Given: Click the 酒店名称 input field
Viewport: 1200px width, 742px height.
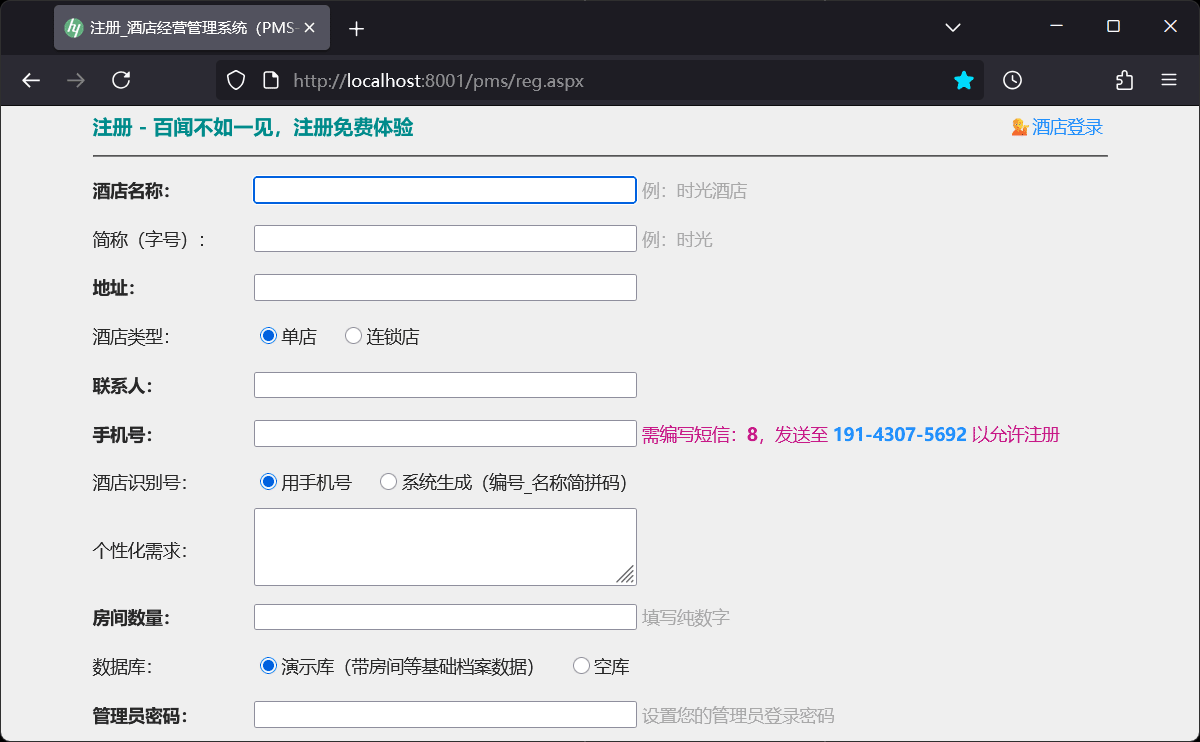Looking at the screenshot, I should click(x=444, y=190).
